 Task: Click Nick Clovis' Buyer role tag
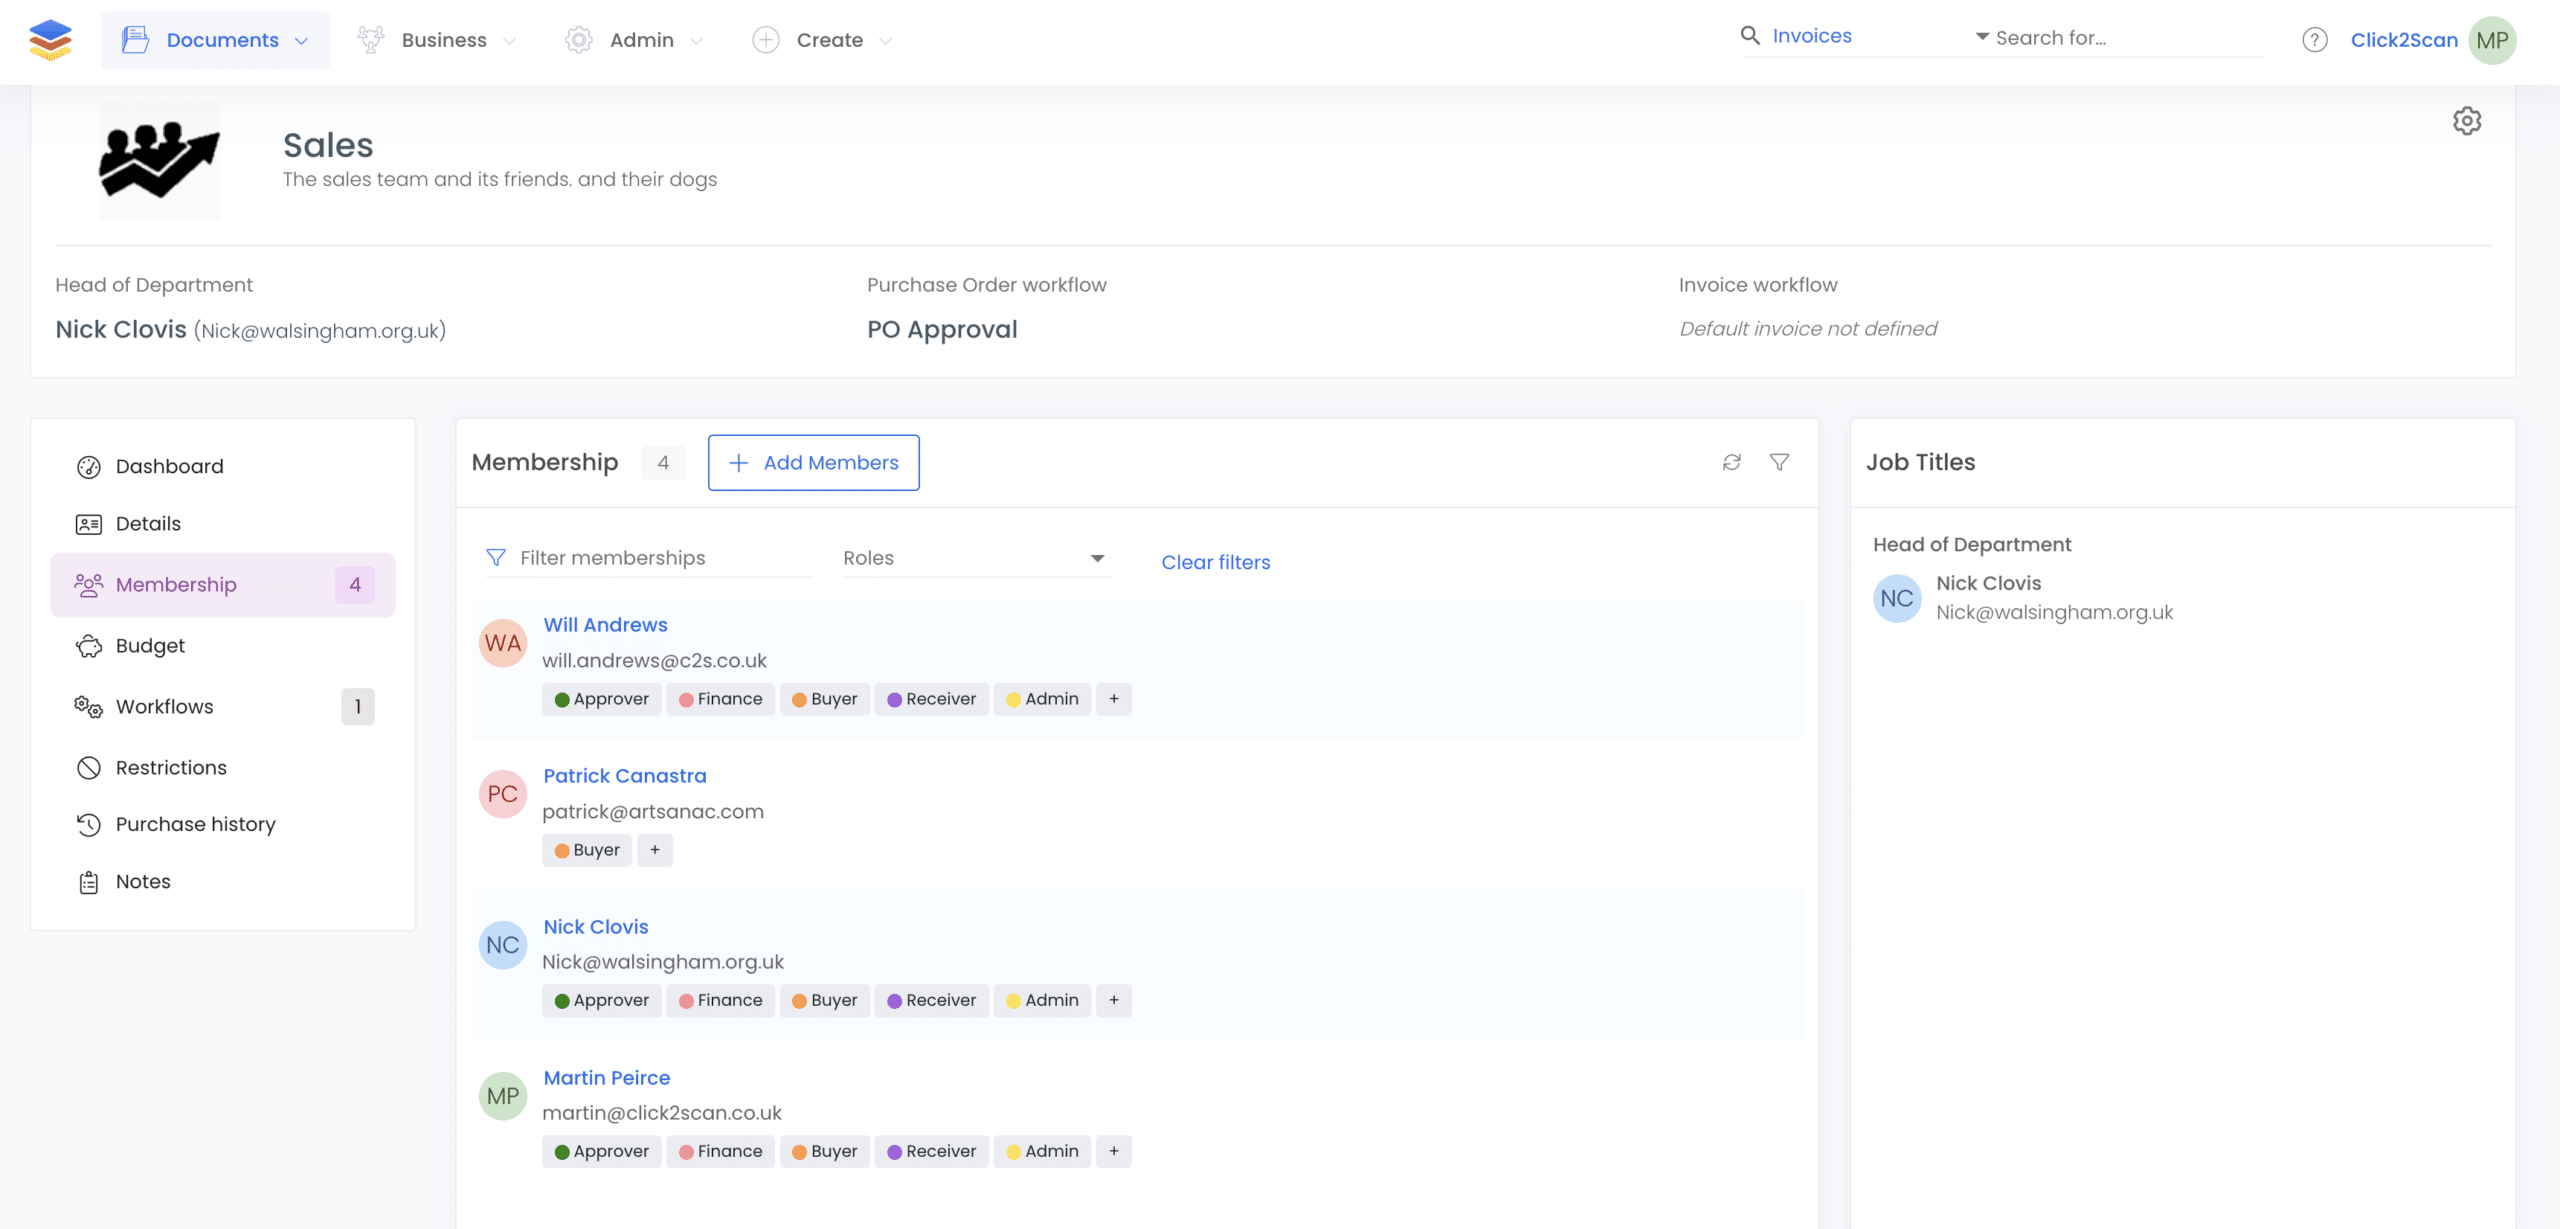[824, 1001]
